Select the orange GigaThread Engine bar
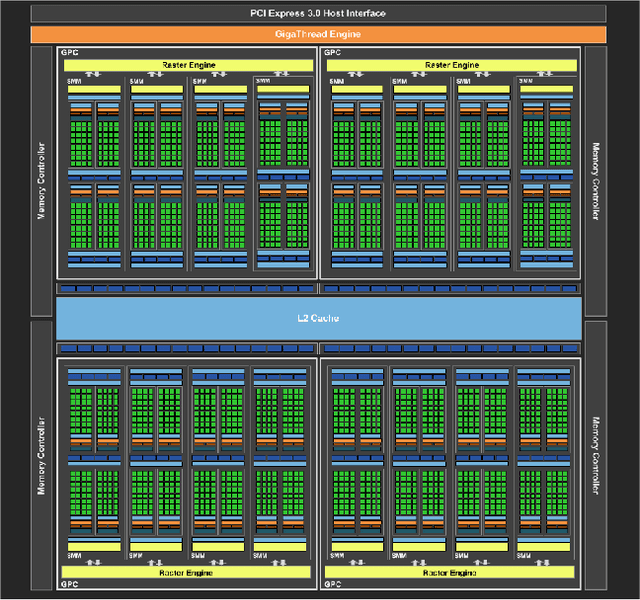640x600 pixels. coord(319,34)
